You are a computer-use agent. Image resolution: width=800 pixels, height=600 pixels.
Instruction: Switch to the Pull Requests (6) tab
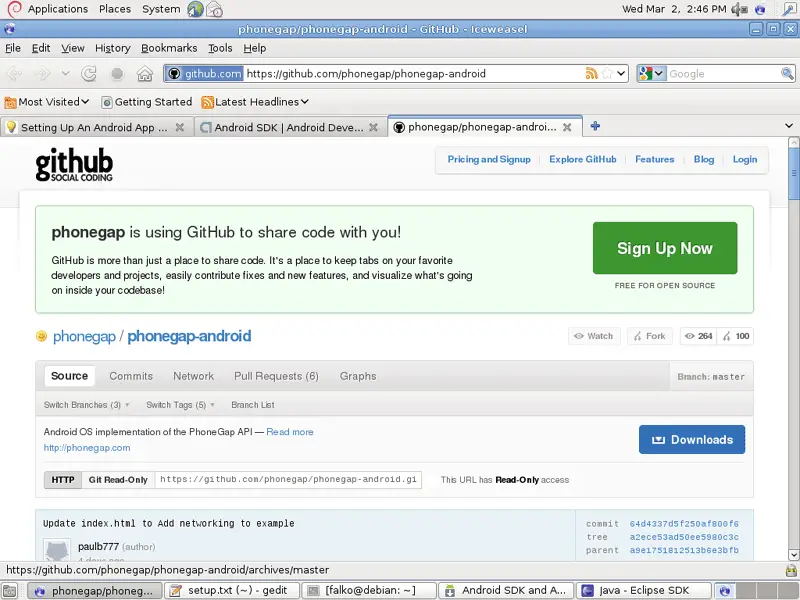(x=276, y=376)
